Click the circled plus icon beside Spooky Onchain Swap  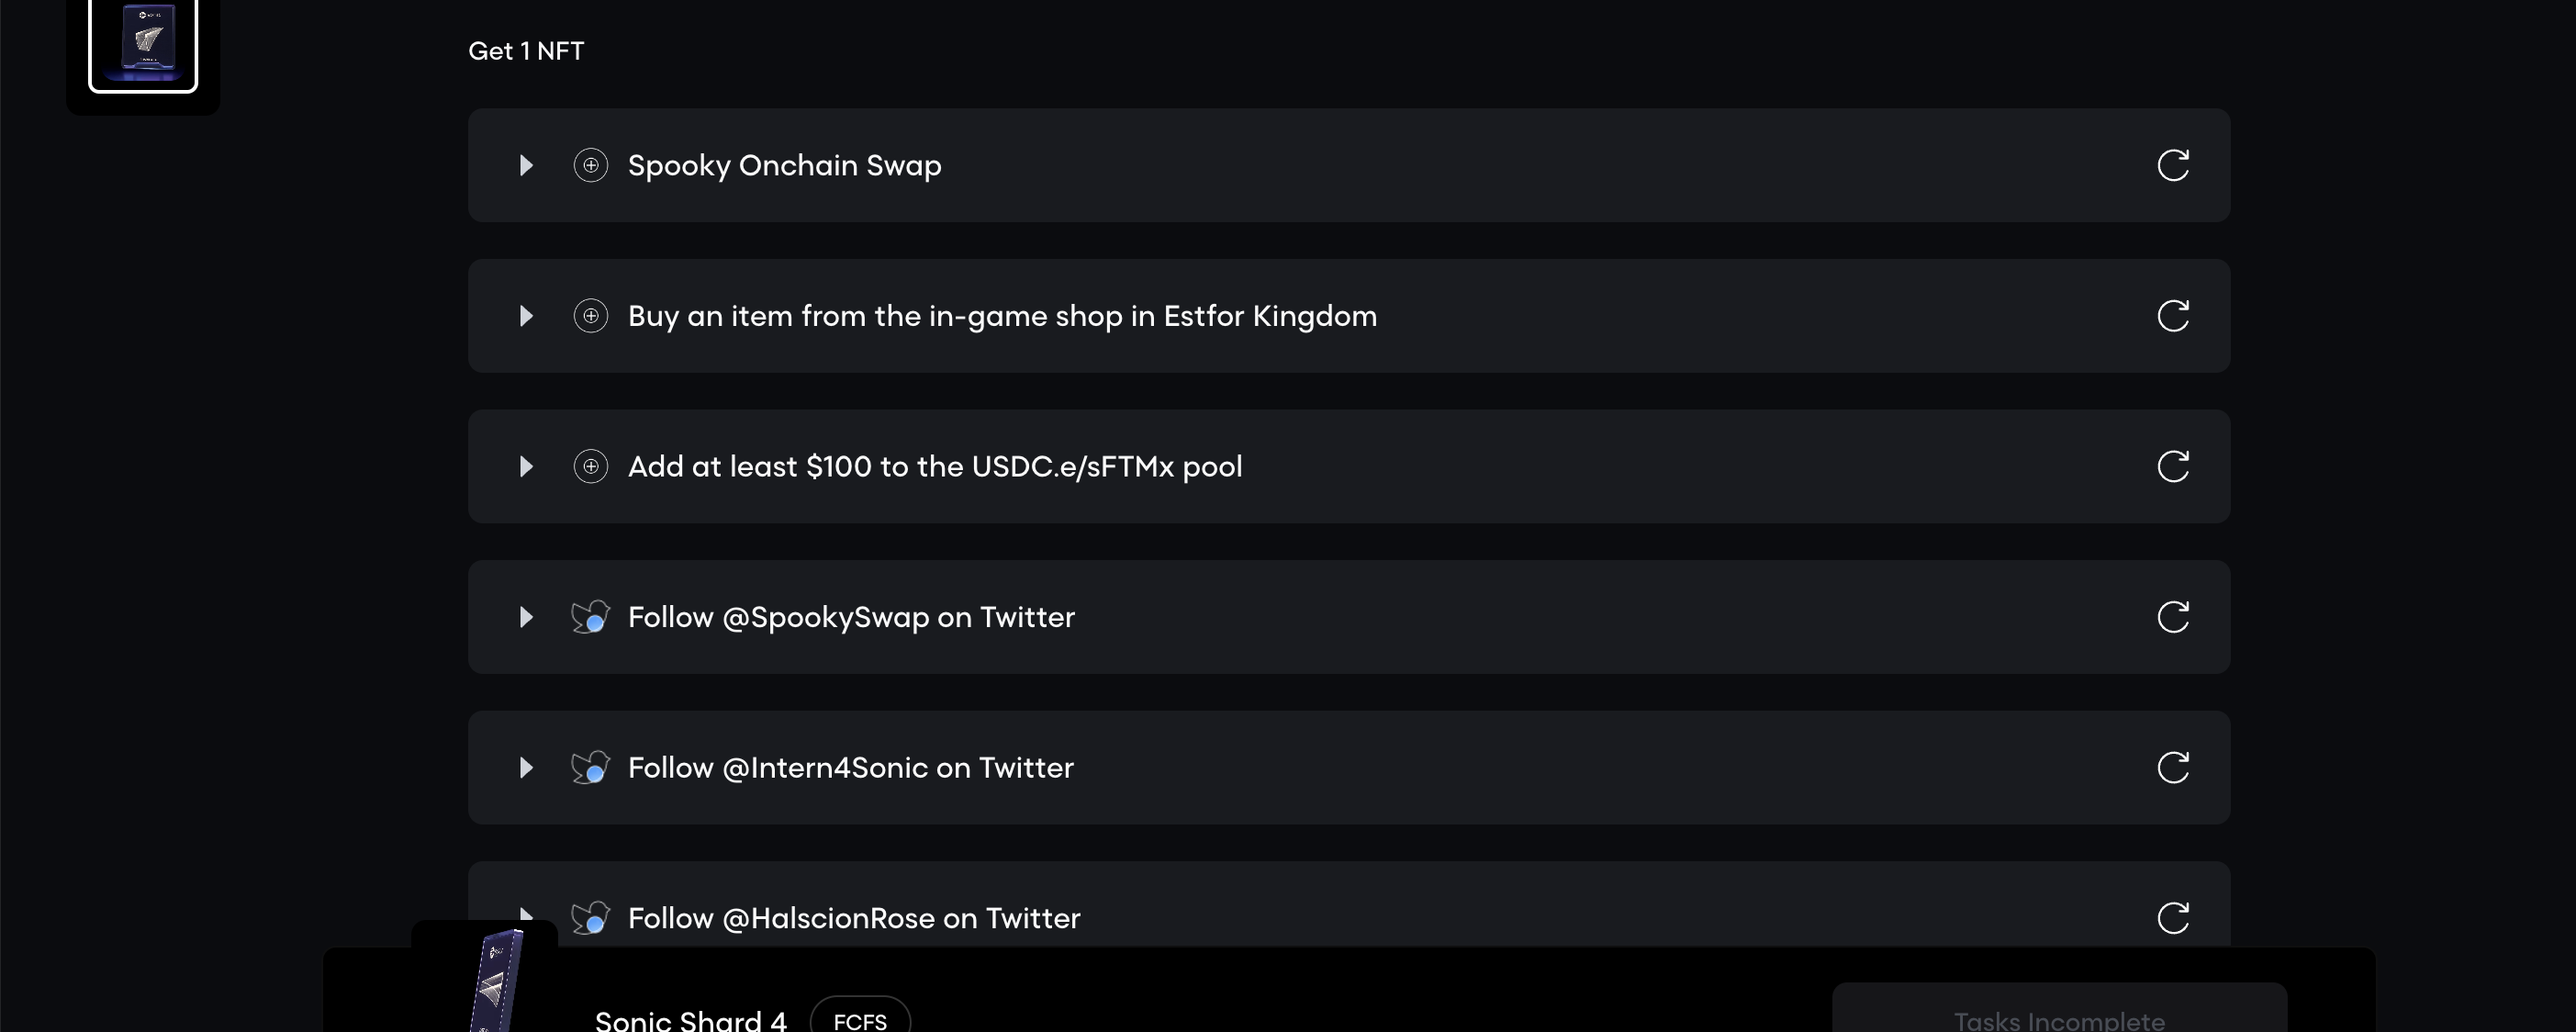tap(591, 165)
